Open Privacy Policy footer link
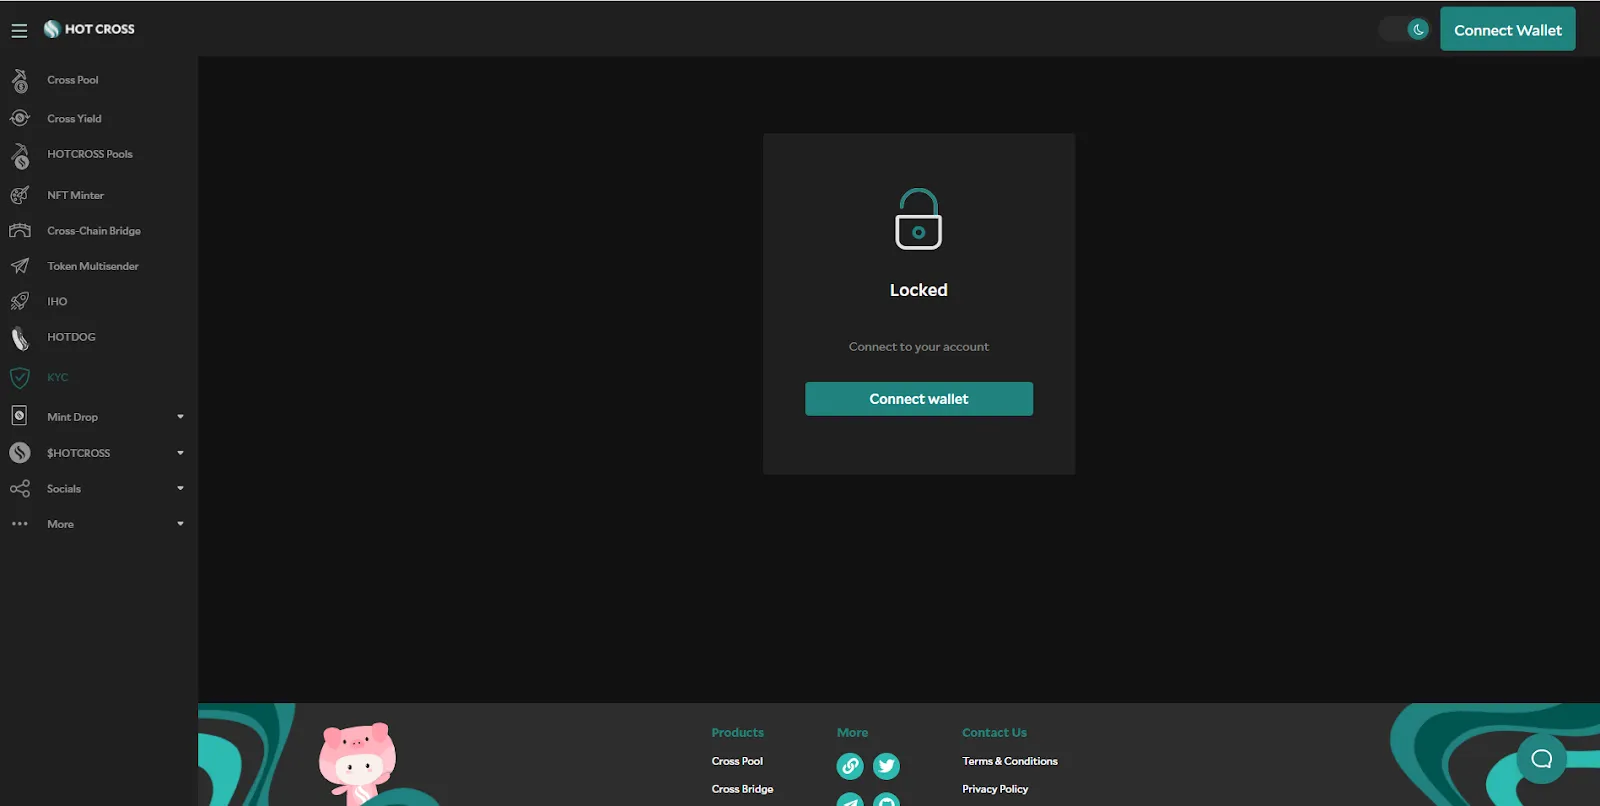1600x806 pixels. (995, 789)
